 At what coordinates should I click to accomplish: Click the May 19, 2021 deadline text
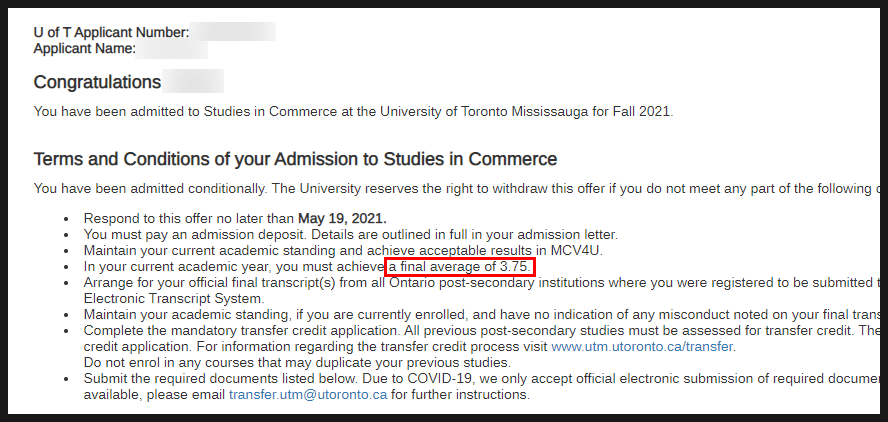(342, 218)
